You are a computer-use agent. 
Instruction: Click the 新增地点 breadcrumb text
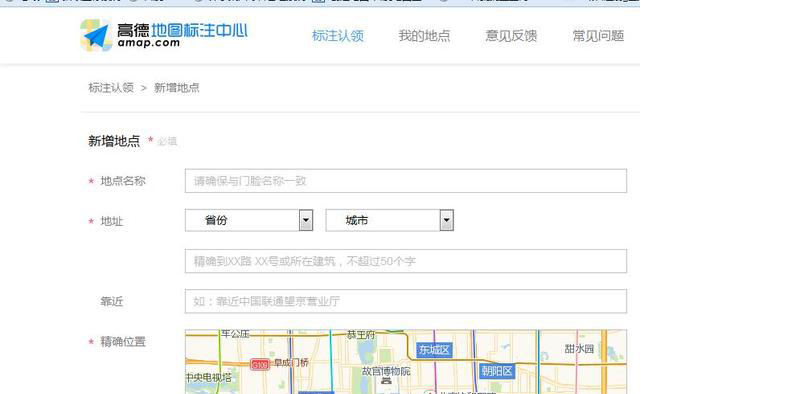177,88
